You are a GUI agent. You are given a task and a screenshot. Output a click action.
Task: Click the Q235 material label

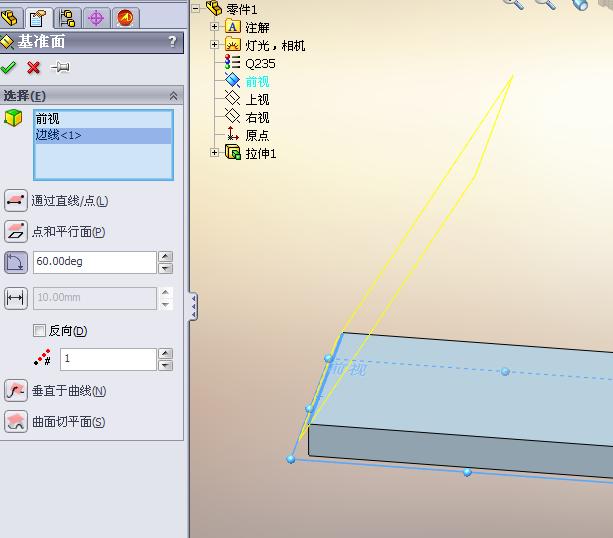tap(260, 63)
